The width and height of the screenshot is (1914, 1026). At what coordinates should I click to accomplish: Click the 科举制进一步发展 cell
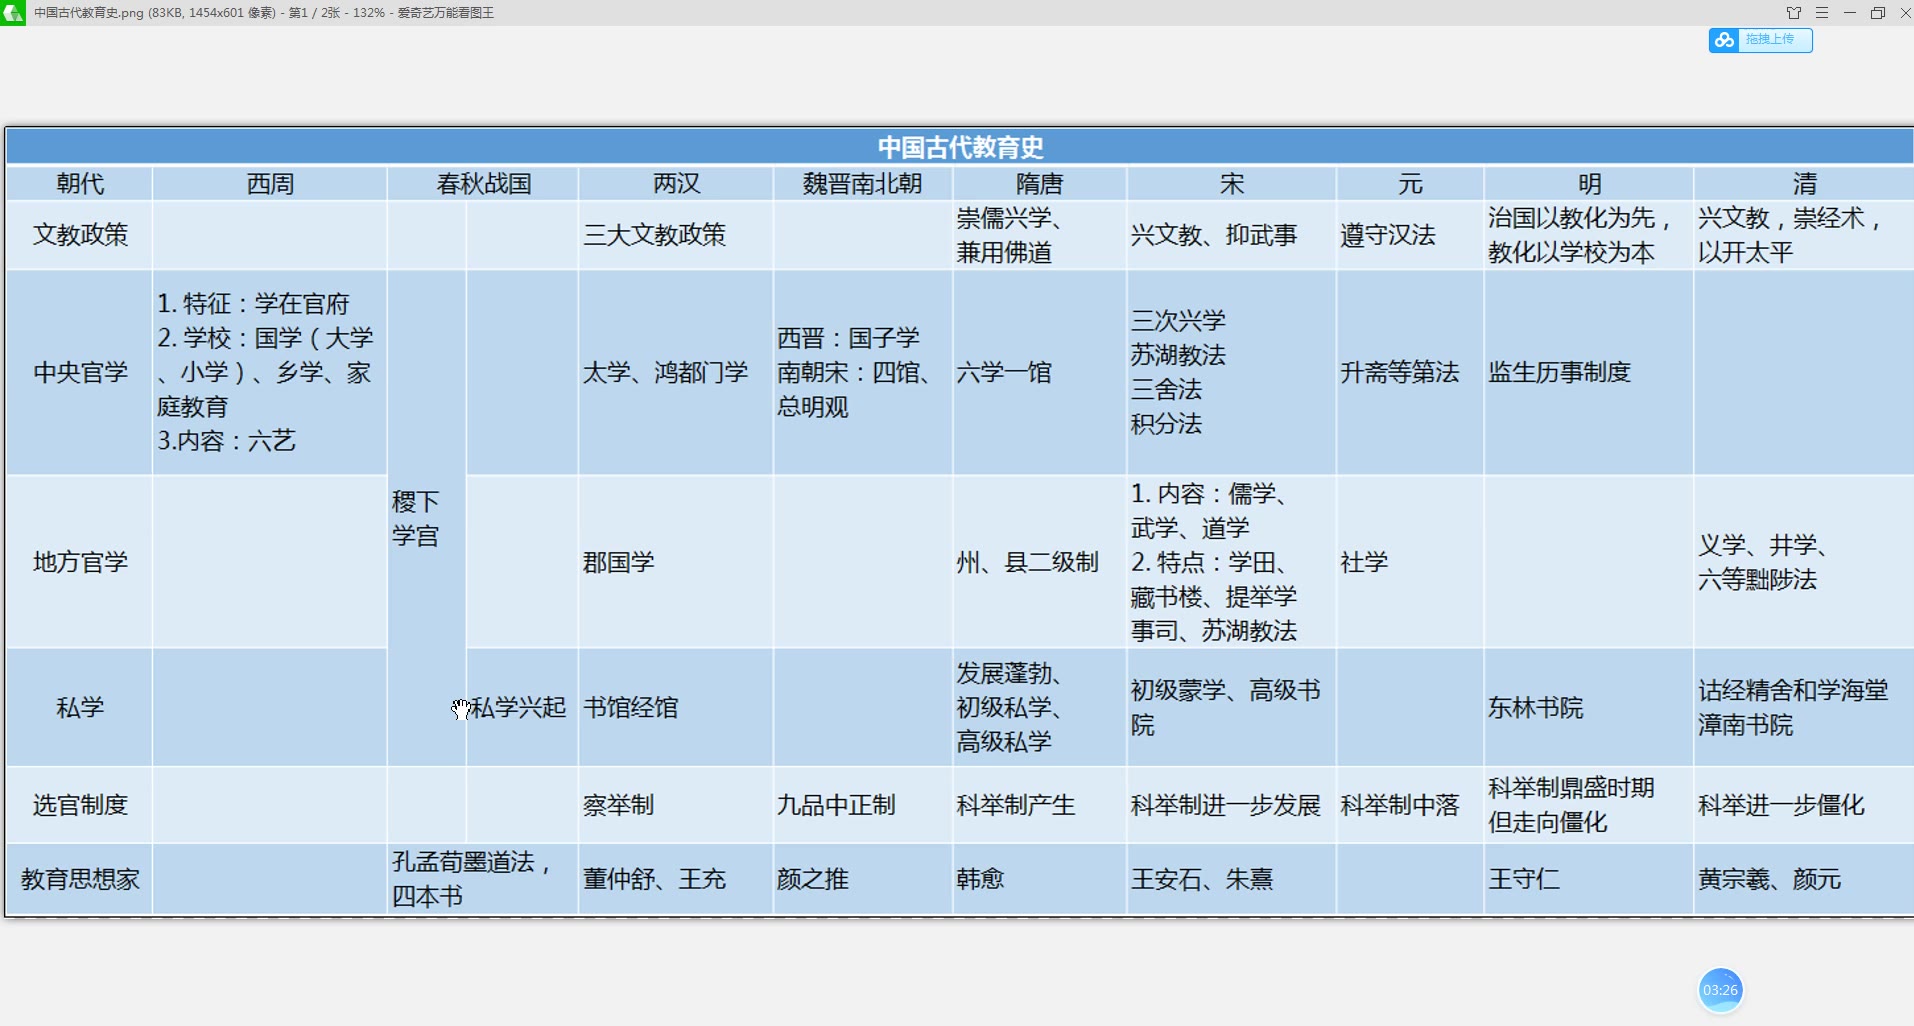(1231, 805)
